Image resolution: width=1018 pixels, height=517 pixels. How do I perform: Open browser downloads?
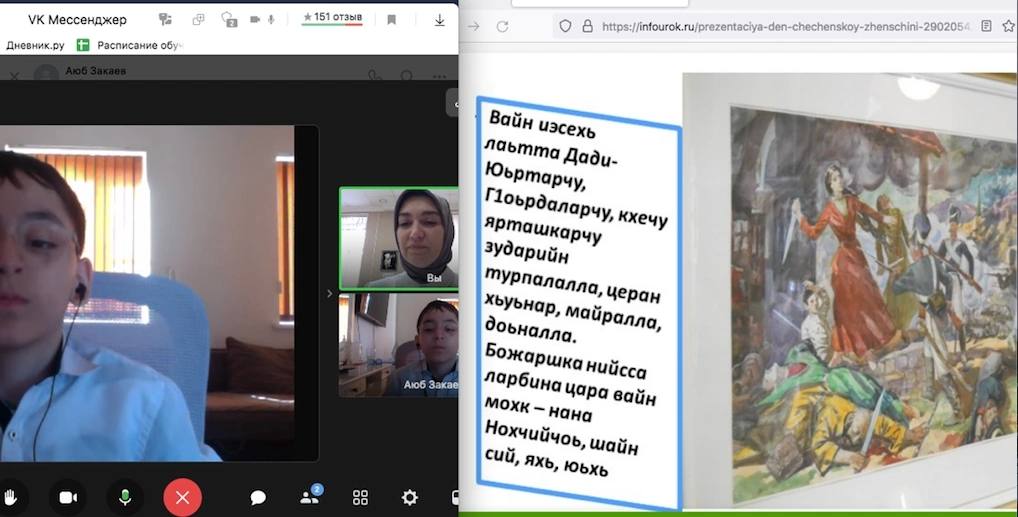tap(439, 19)
